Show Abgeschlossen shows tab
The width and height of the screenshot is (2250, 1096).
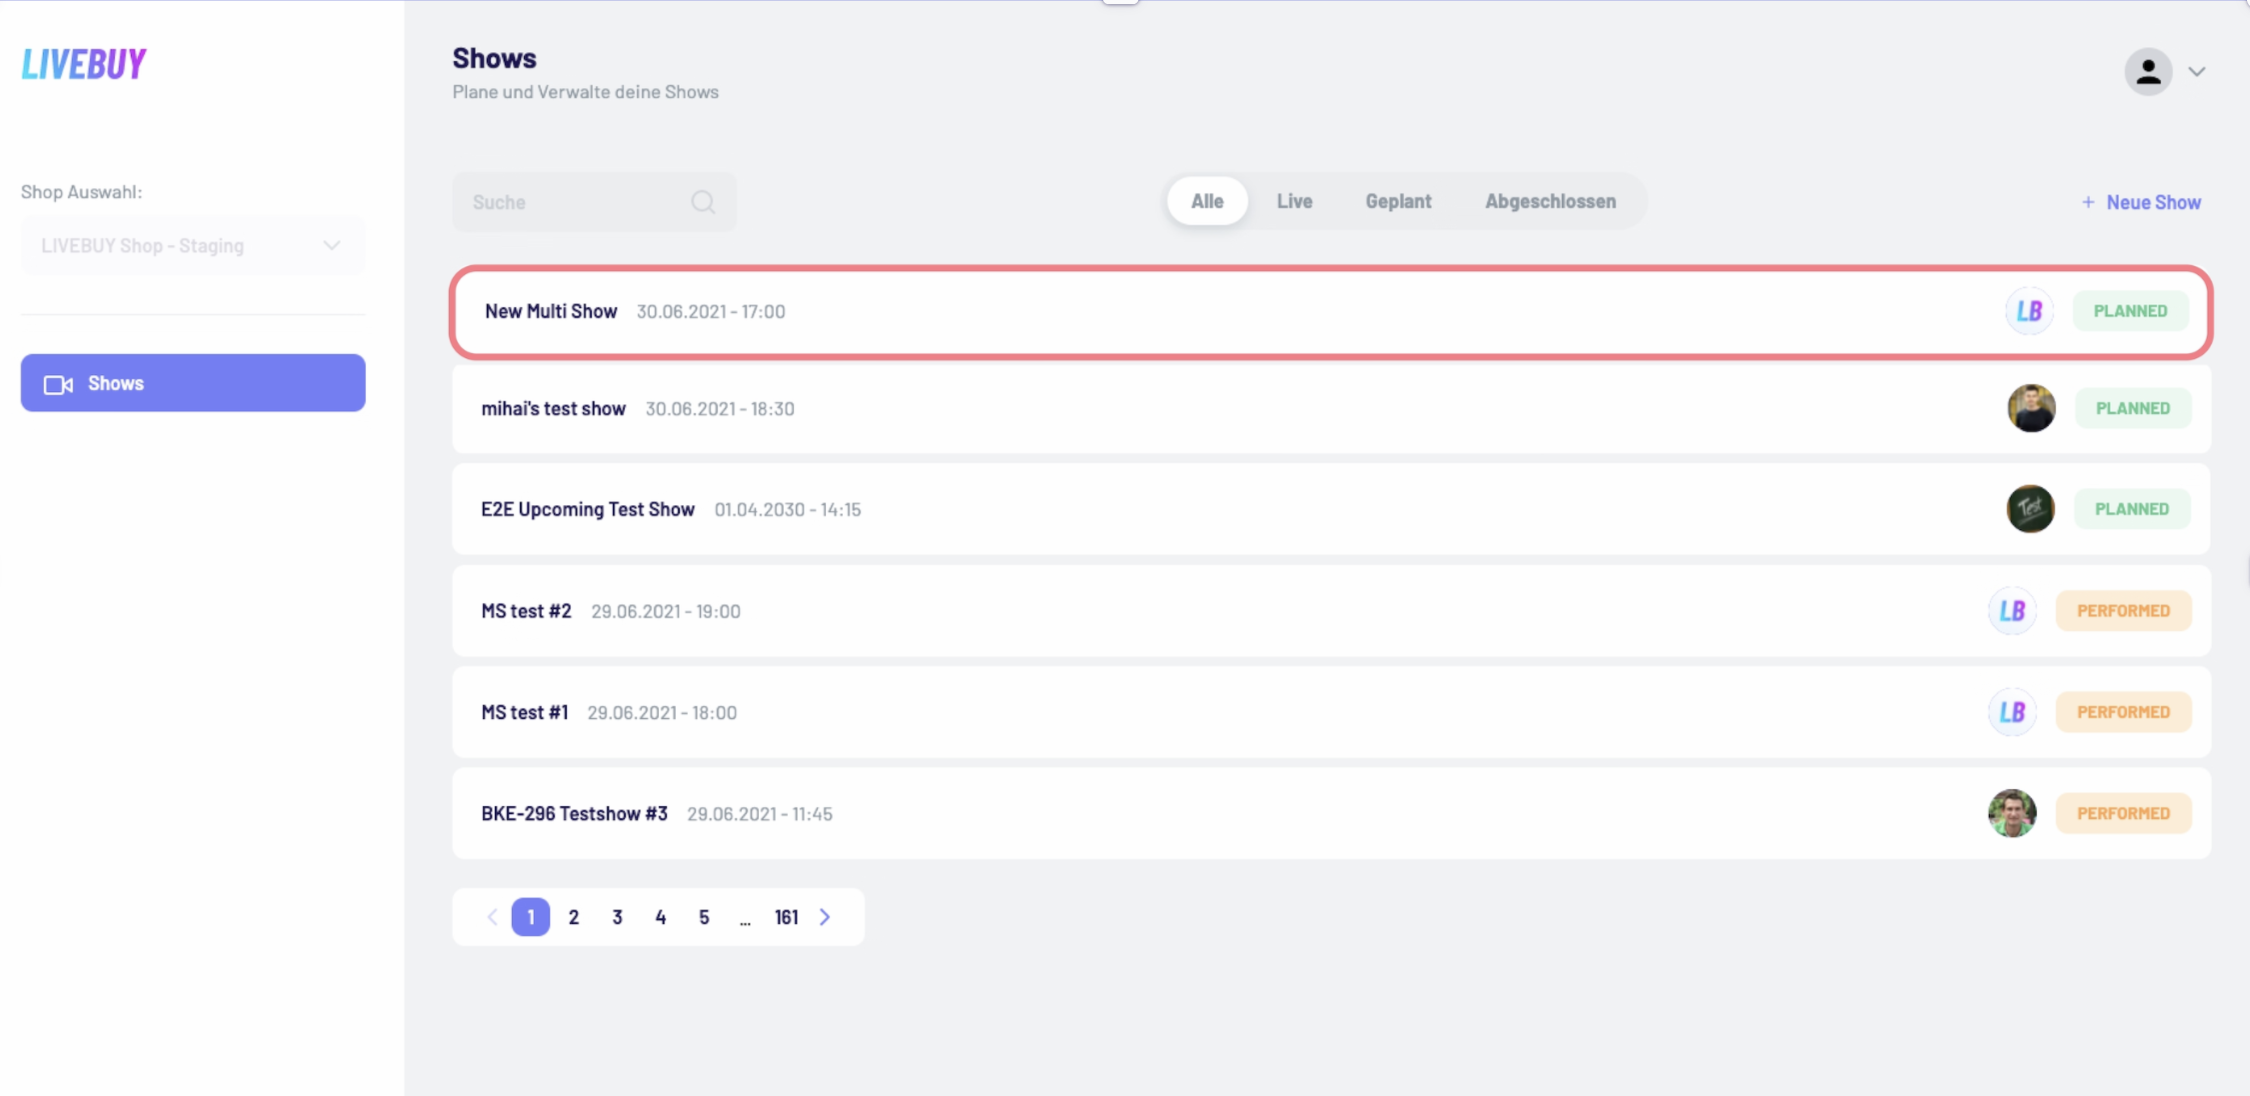[1550, 201]
